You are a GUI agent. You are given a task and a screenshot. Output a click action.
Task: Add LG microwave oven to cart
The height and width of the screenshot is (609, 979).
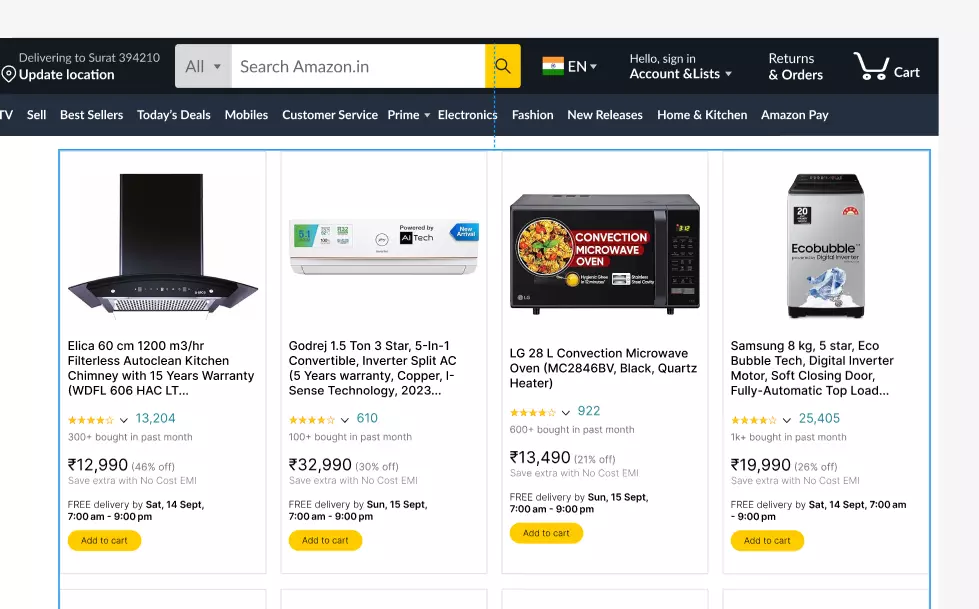click(546, 533)
